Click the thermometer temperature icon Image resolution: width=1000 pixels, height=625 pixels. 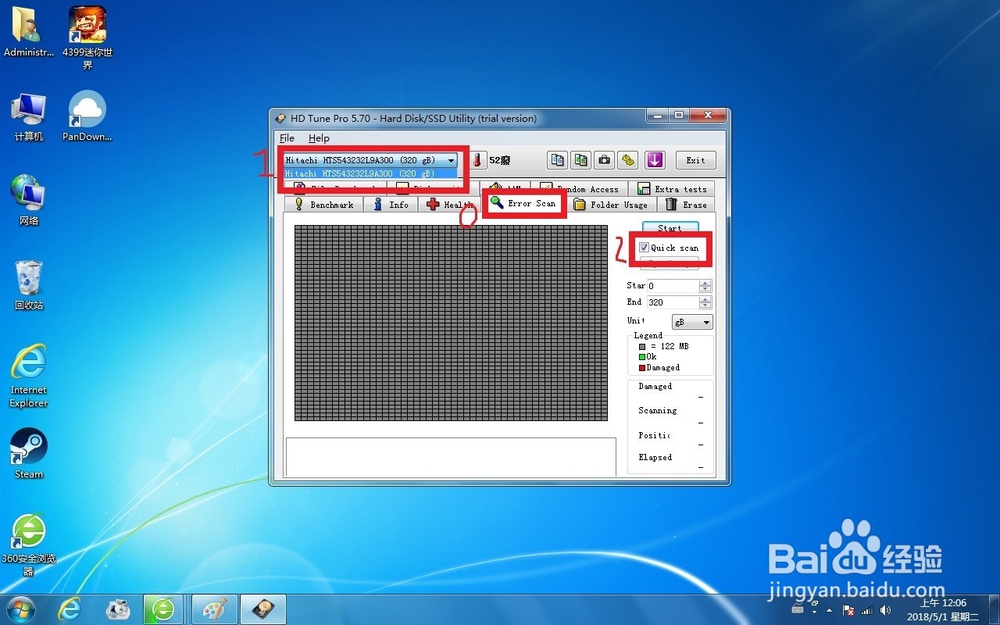tap(476, 160)
